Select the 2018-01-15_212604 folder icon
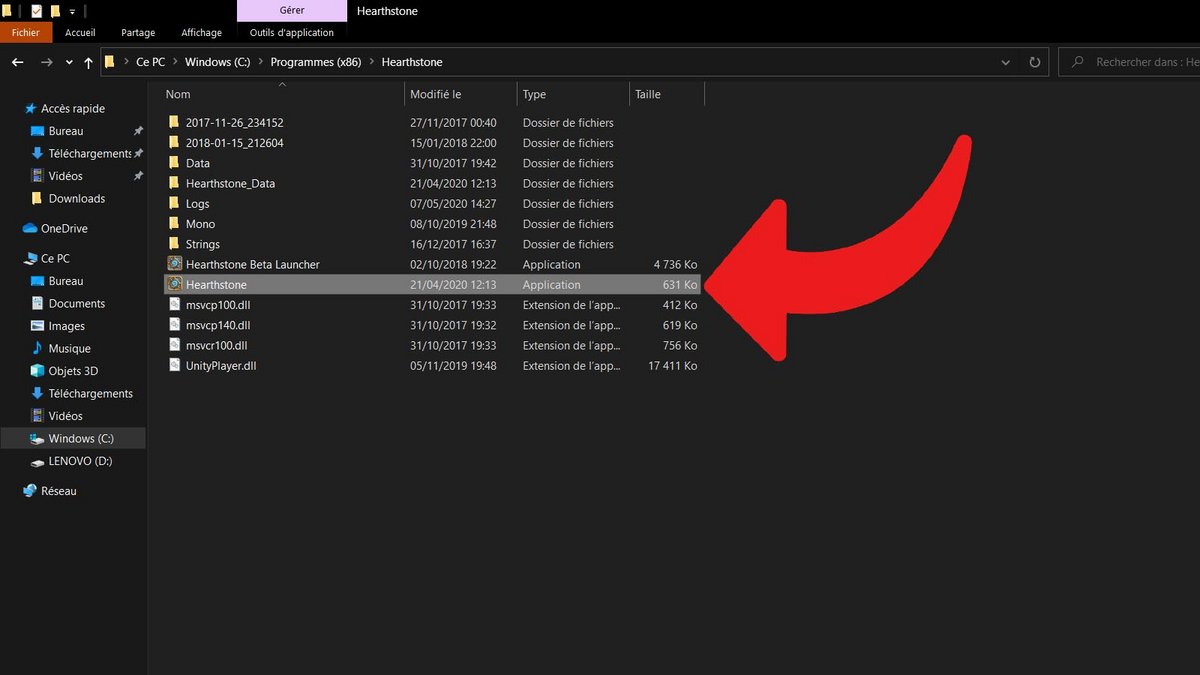Screen dimensions: 1200x675 (174, 143)
